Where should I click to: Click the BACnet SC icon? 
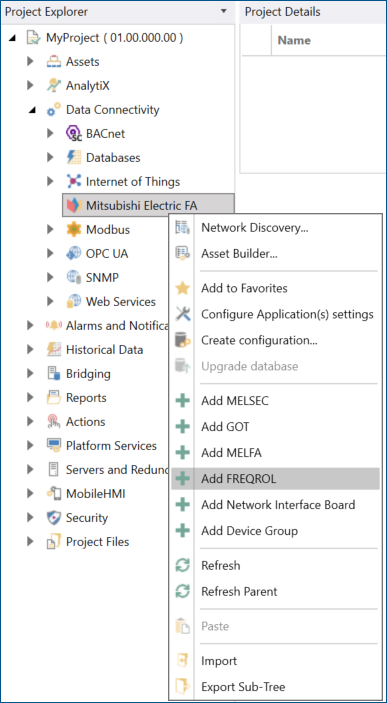(74, 134)
